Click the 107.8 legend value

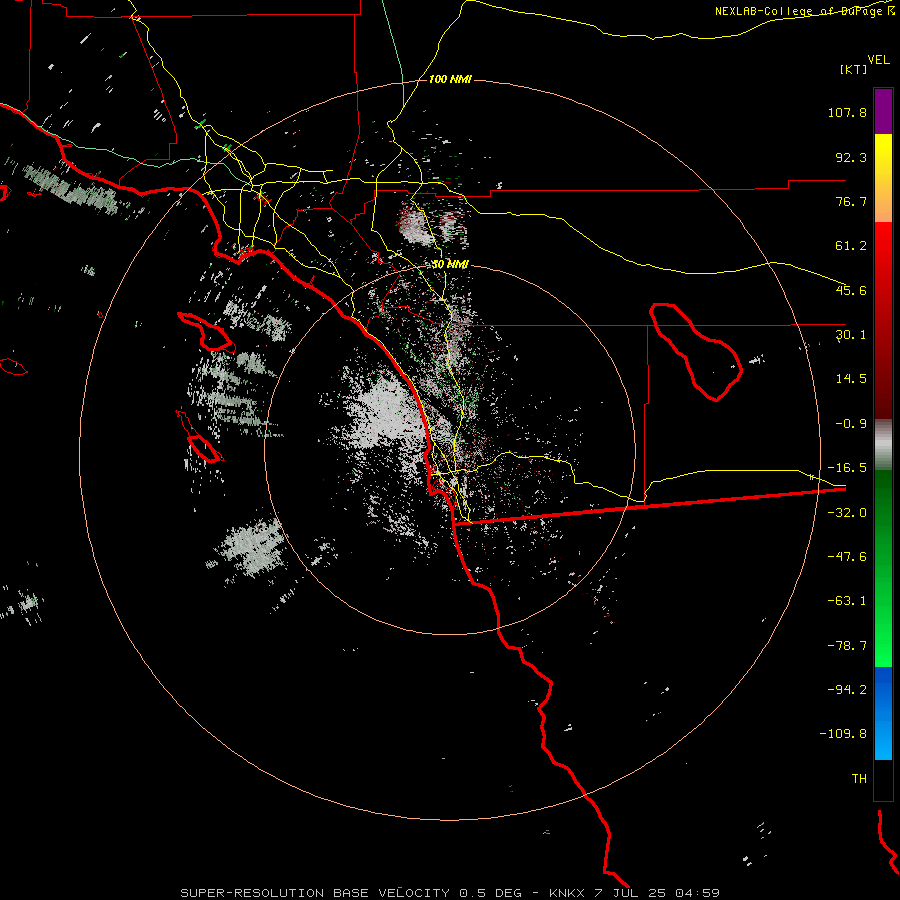[847, 112]
